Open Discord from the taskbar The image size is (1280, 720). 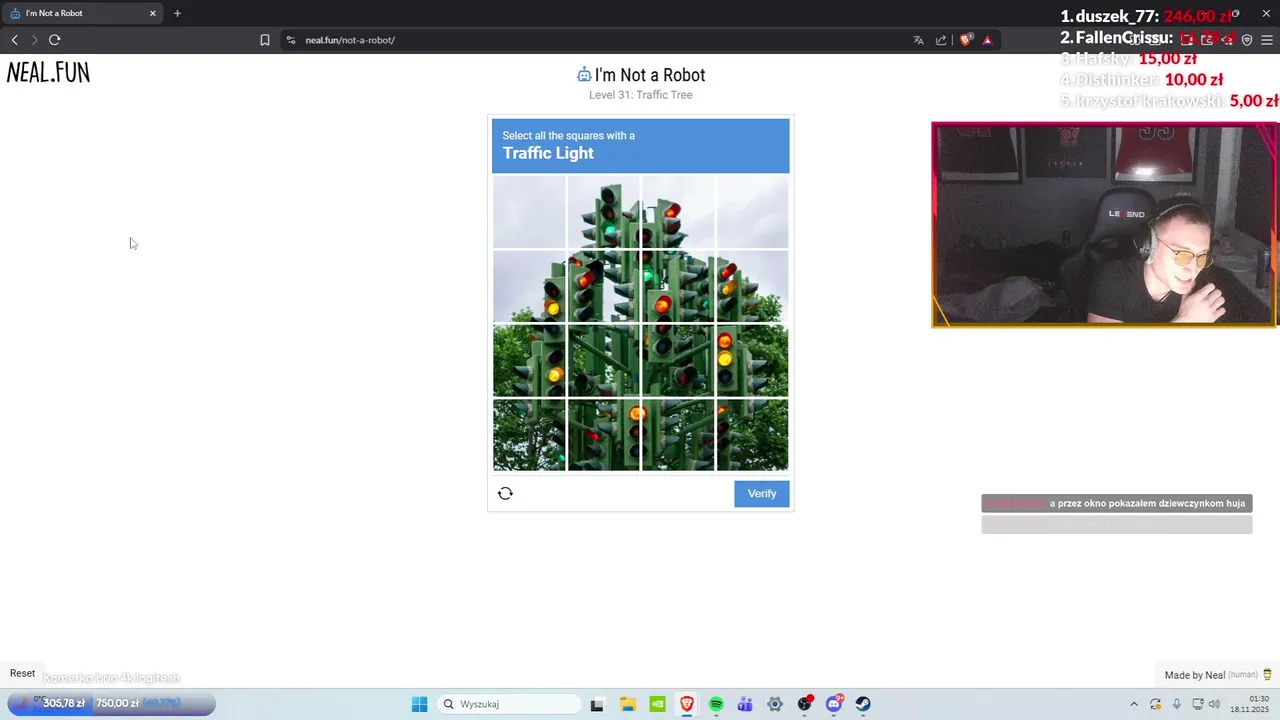pyautogui.click(x=834, y=704)
